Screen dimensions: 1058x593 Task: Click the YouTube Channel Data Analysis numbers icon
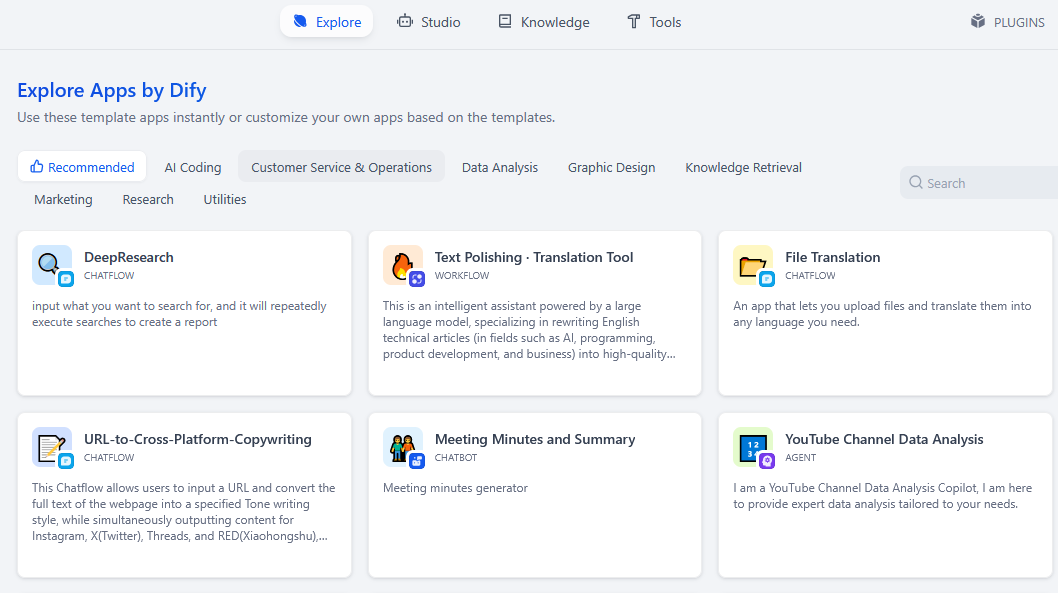click(753, 447)
